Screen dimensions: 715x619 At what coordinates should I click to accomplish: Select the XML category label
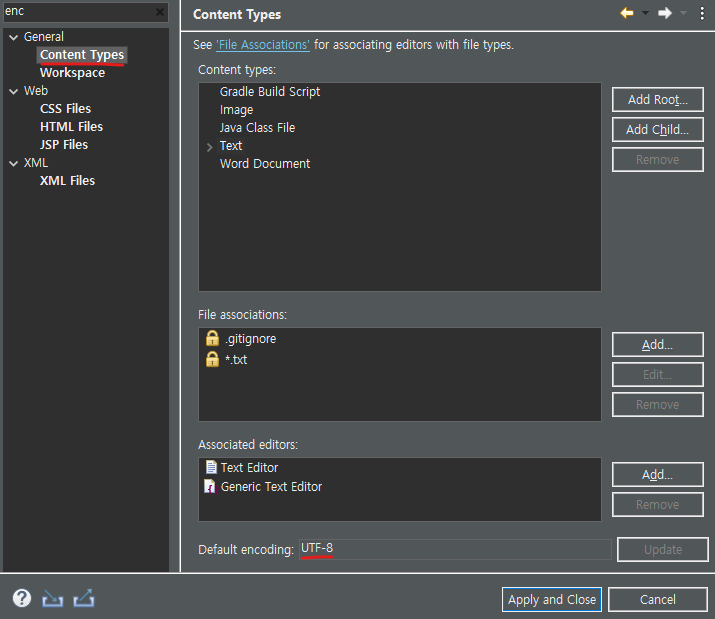point(36,163)
